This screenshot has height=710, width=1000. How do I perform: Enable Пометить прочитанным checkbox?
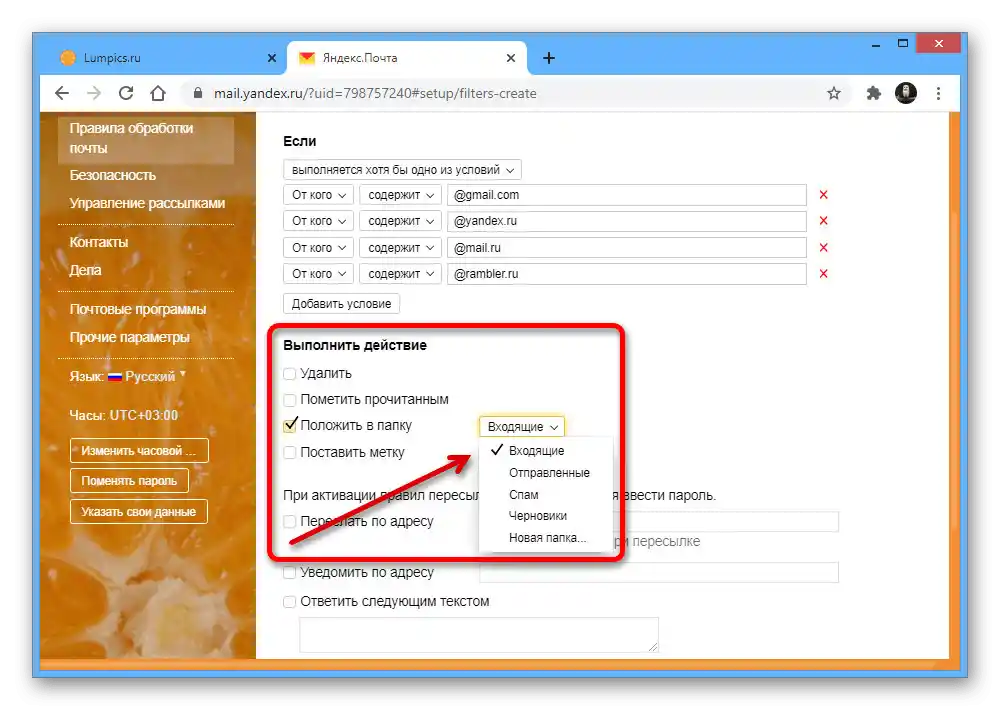point(290,400)
